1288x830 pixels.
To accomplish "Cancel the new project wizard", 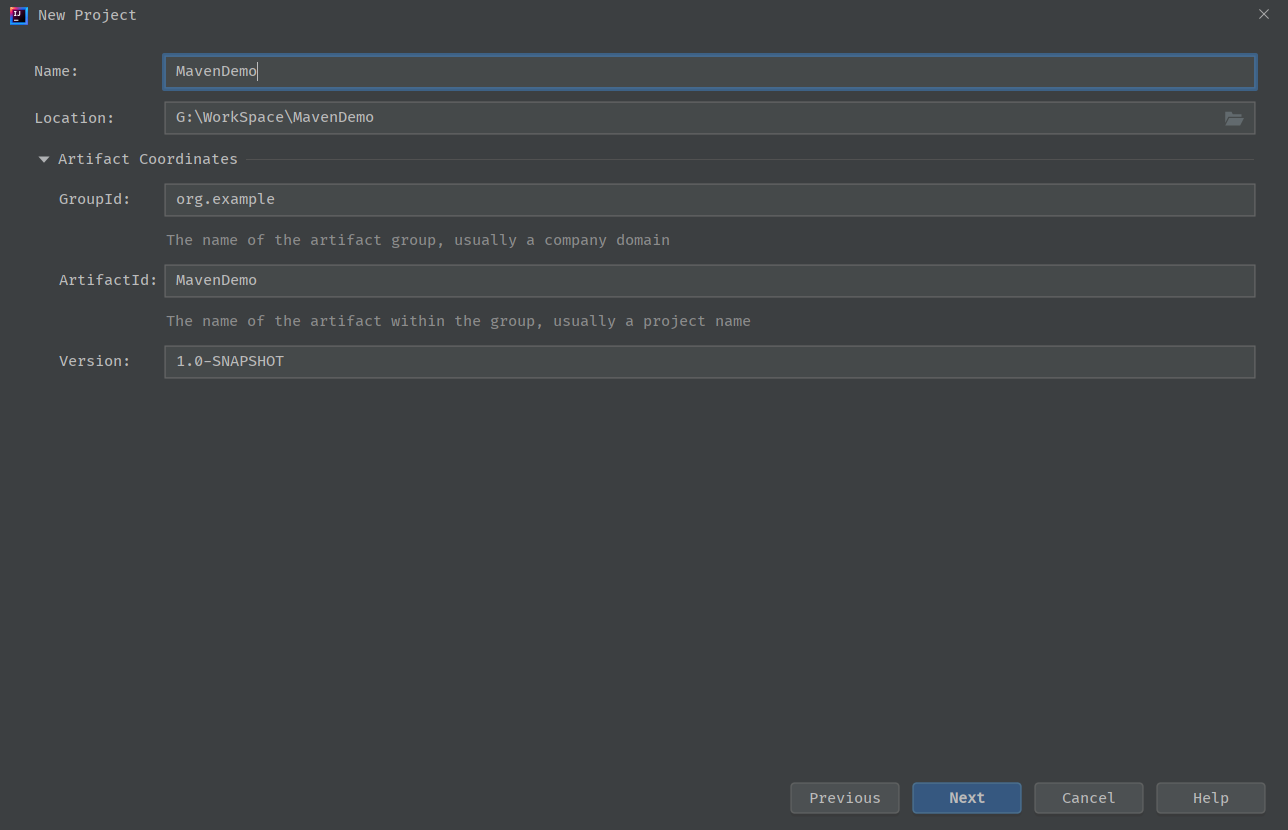I will click(x=1088, y=798).
